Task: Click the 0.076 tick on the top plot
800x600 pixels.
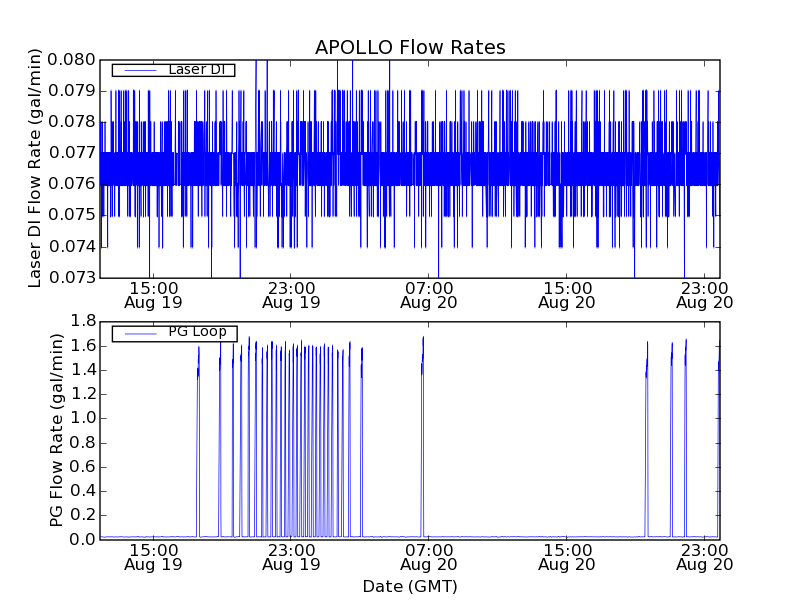Action: click(71, 184)
